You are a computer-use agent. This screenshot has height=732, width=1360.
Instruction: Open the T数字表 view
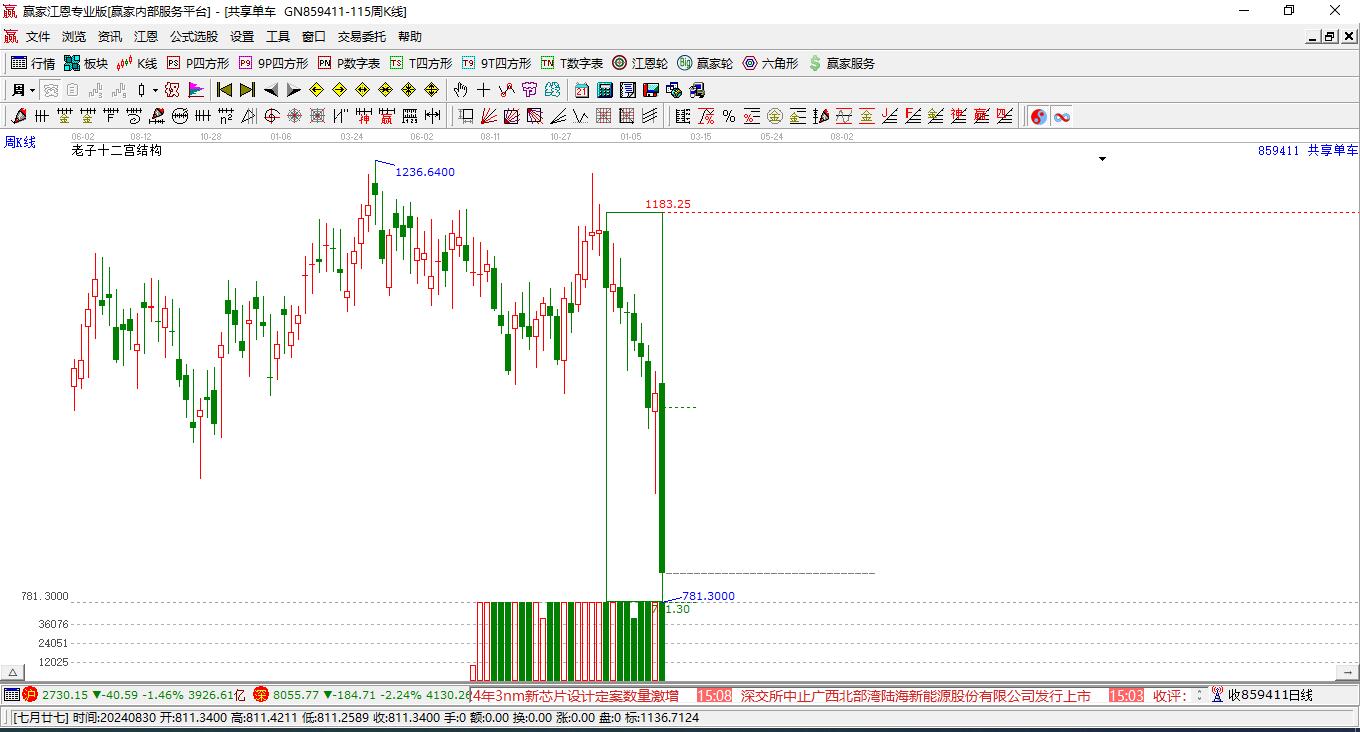[571, 63]
